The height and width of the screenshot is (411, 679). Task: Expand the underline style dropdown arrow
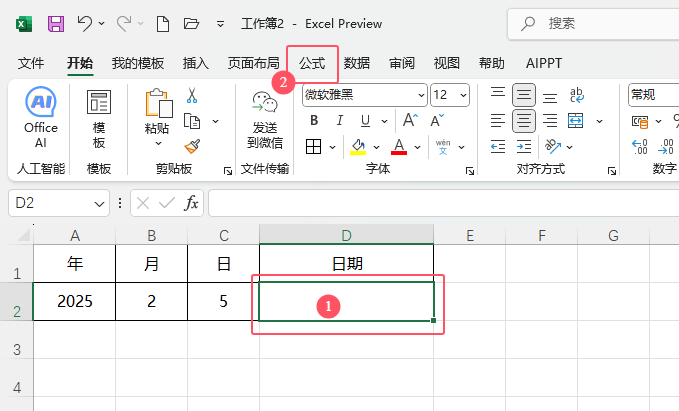pos(384,121)
